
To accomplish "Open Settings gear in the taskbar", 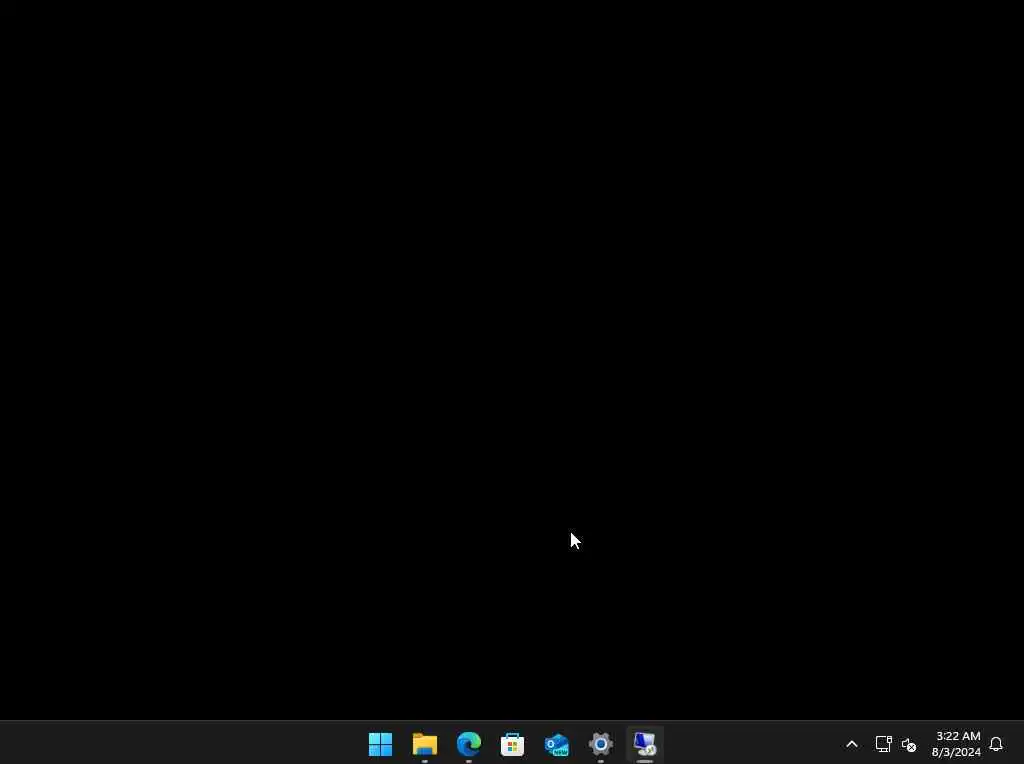I will [600, 744].
